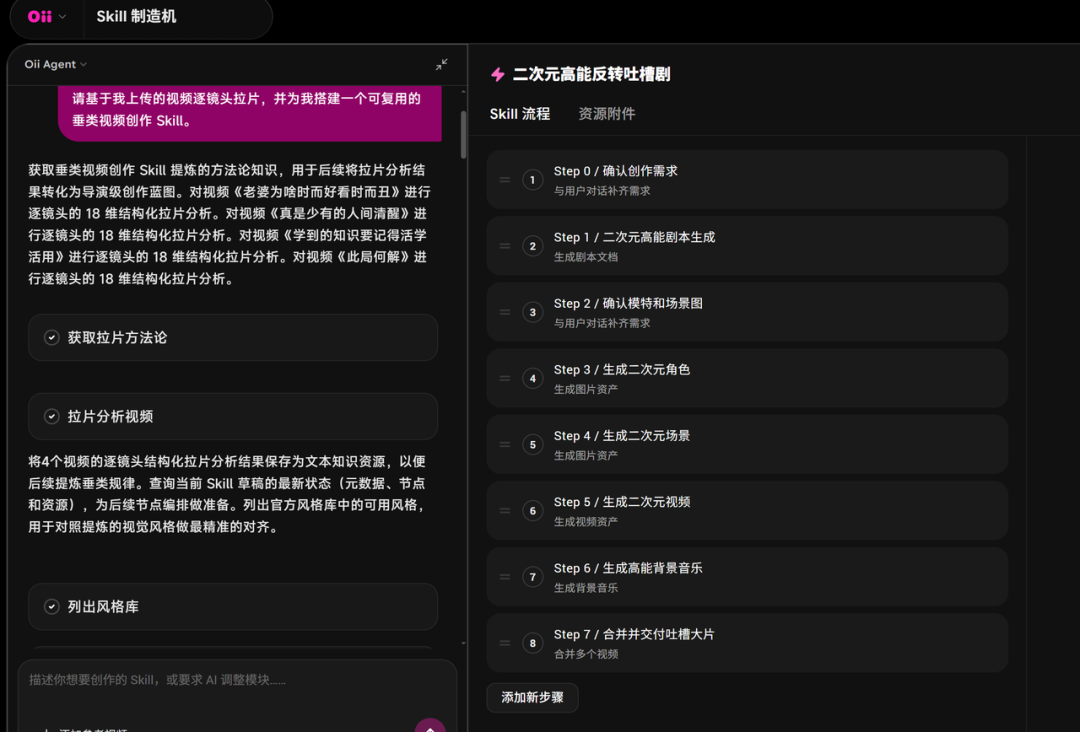Open Step 0 / 确认创作需求
The width and height of the screenshot is (1080, 732).
tap(747, 180)
